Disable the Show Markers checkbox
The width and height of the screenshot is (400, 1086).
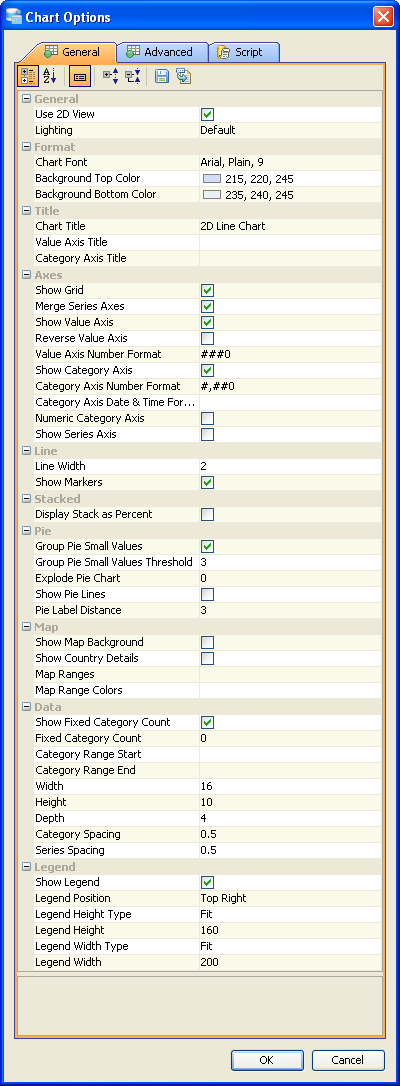(208, 483)
